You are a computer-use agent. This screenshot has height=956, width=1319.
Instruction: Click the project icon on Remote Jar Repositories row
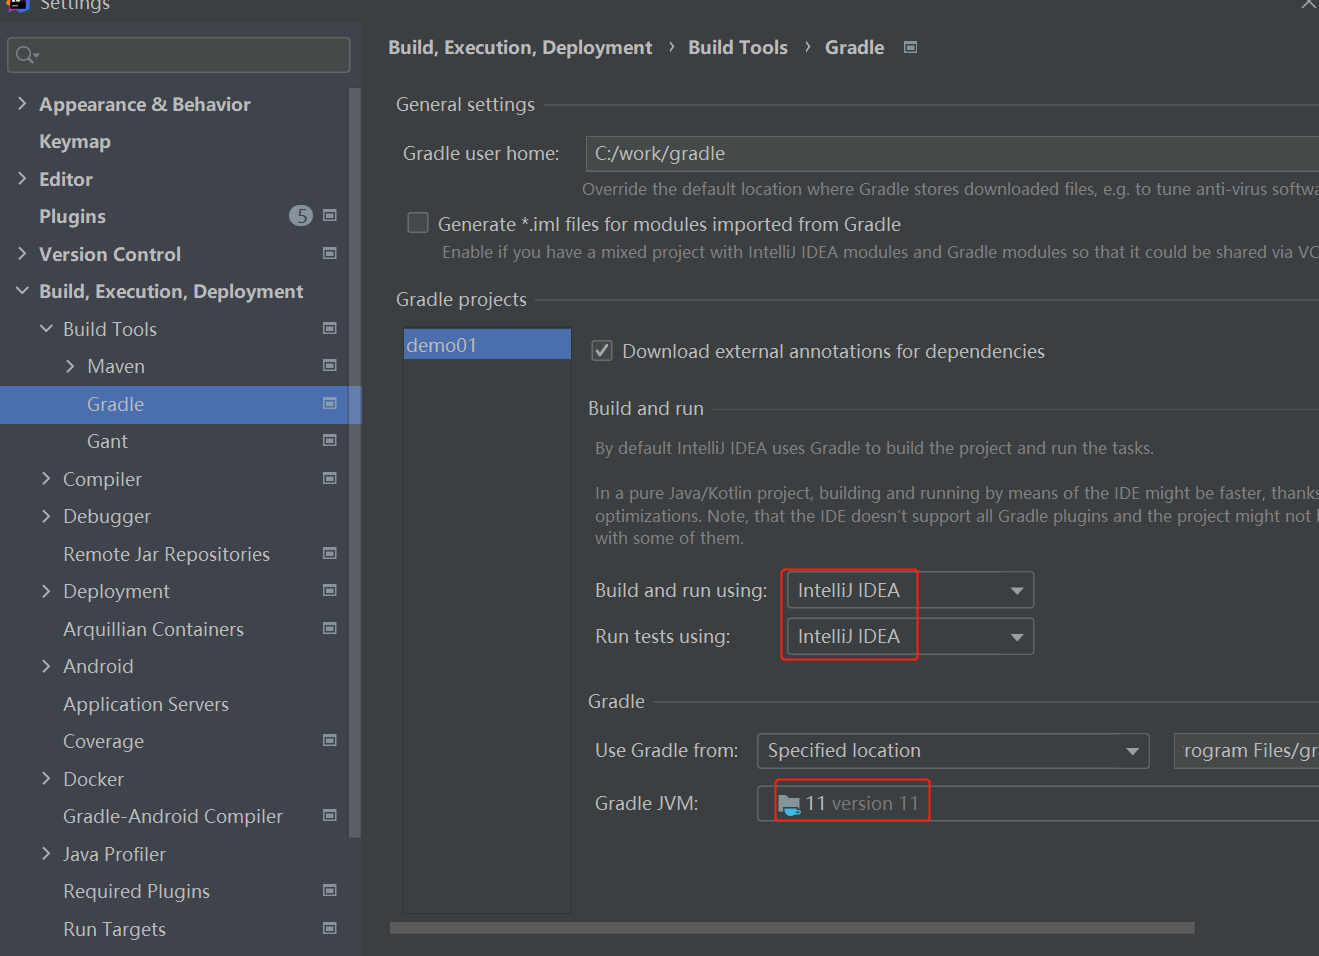coord(330,554)
